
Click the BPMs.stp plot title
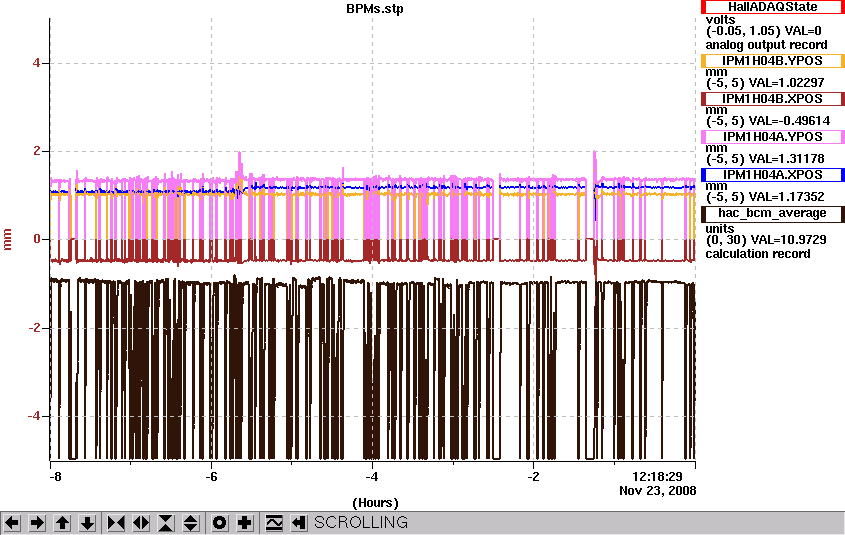pos(375,9)
